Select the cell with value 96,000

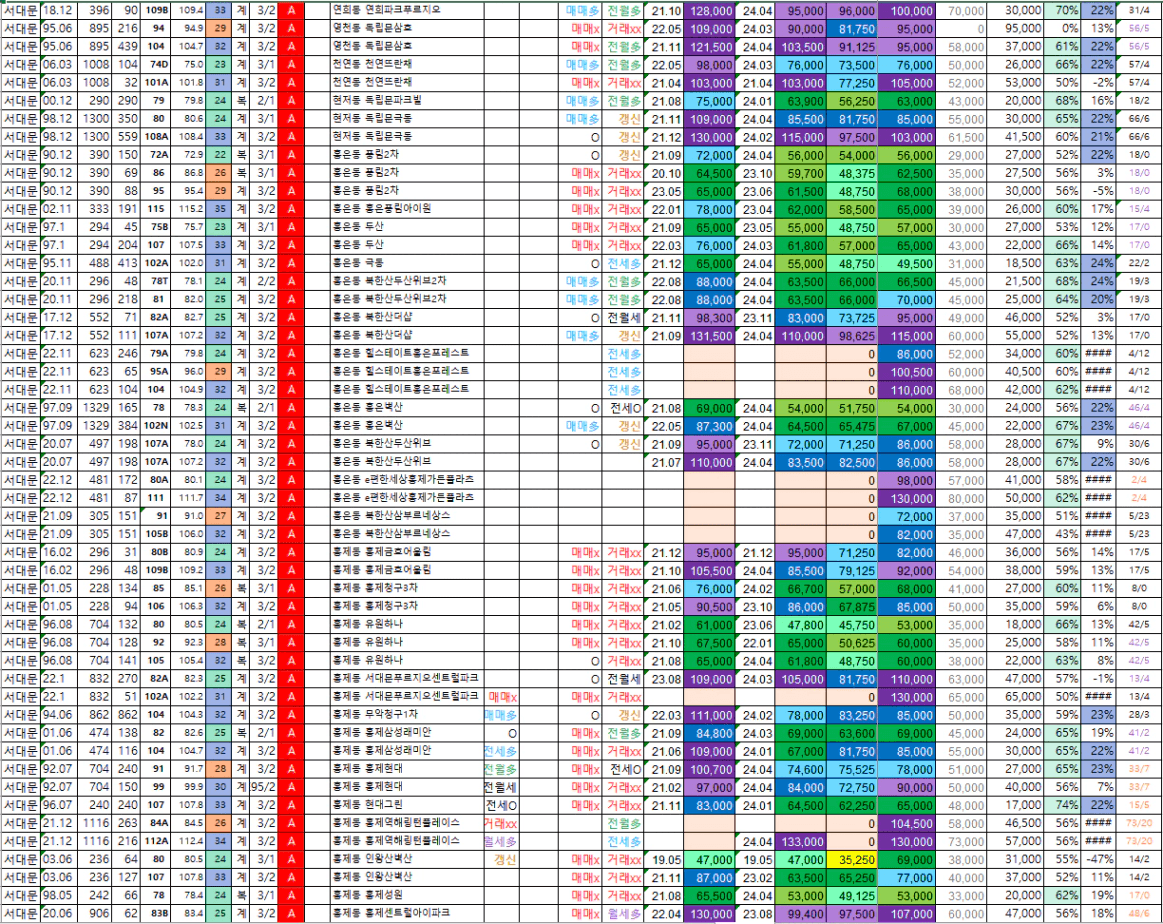click(851, 10)
